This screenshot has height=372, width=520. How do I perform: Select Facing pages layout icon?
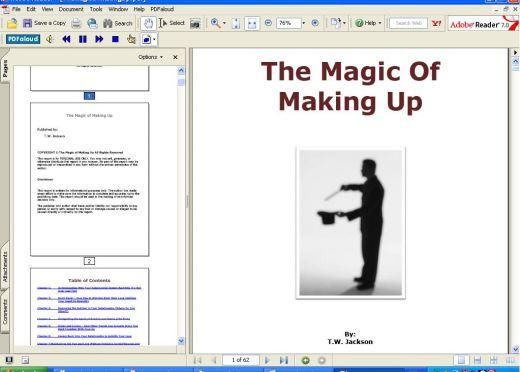point(510,360)
